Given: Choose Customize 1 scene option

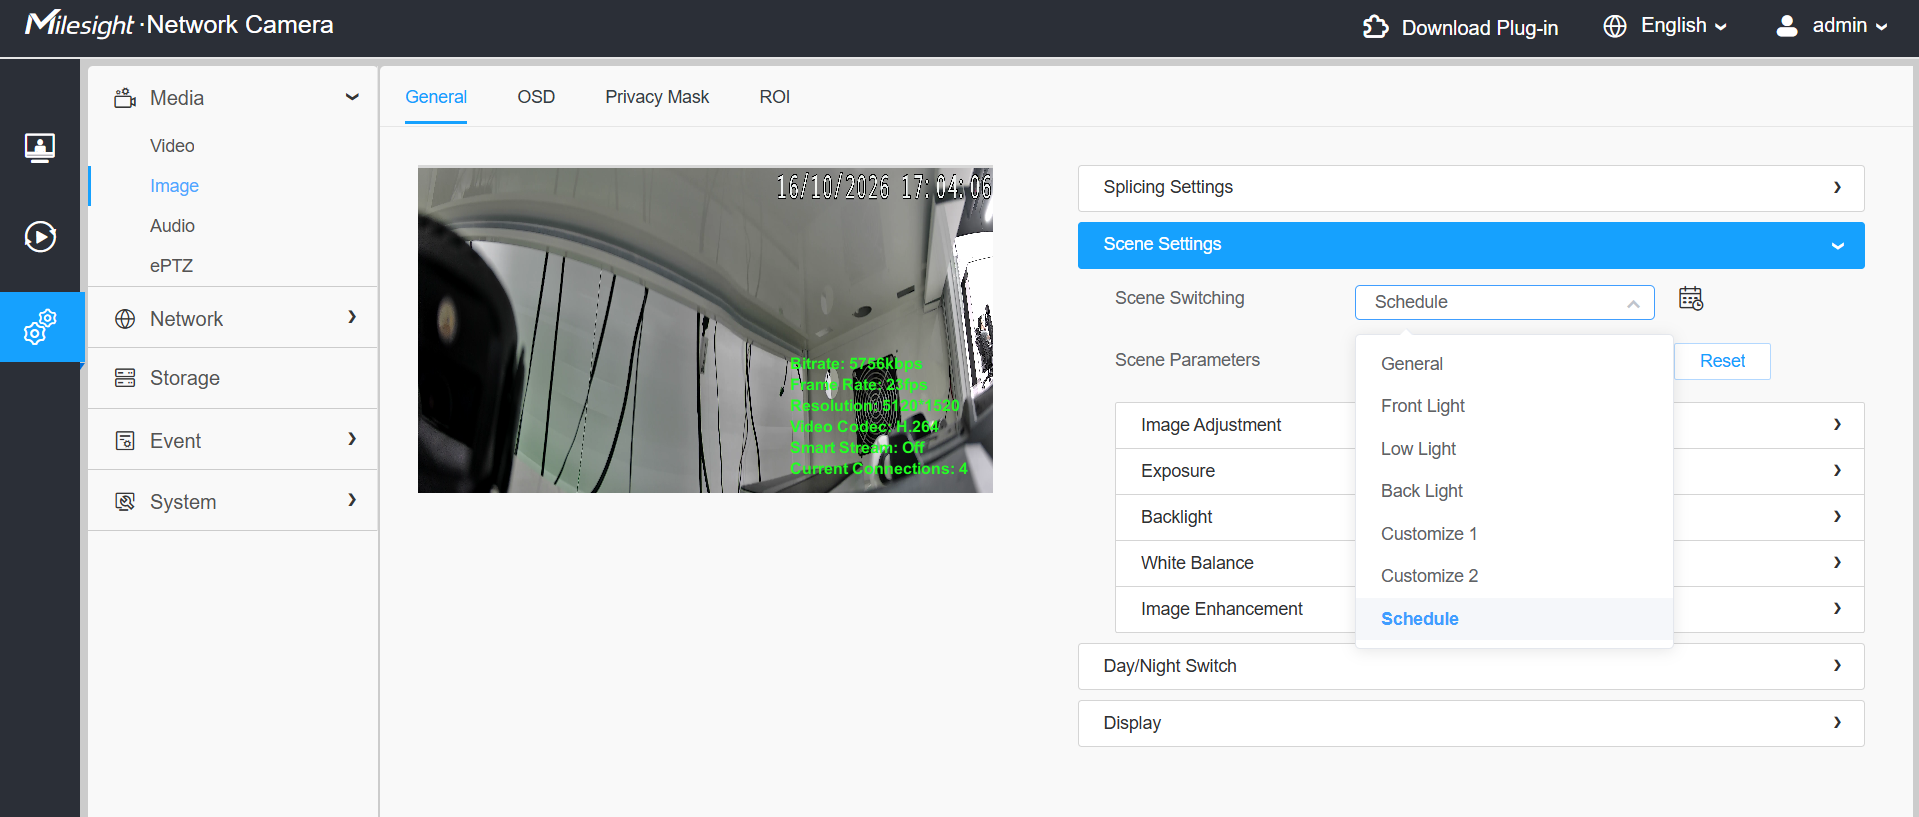Looking at the screenshot, I should (x=1514, y=534).
